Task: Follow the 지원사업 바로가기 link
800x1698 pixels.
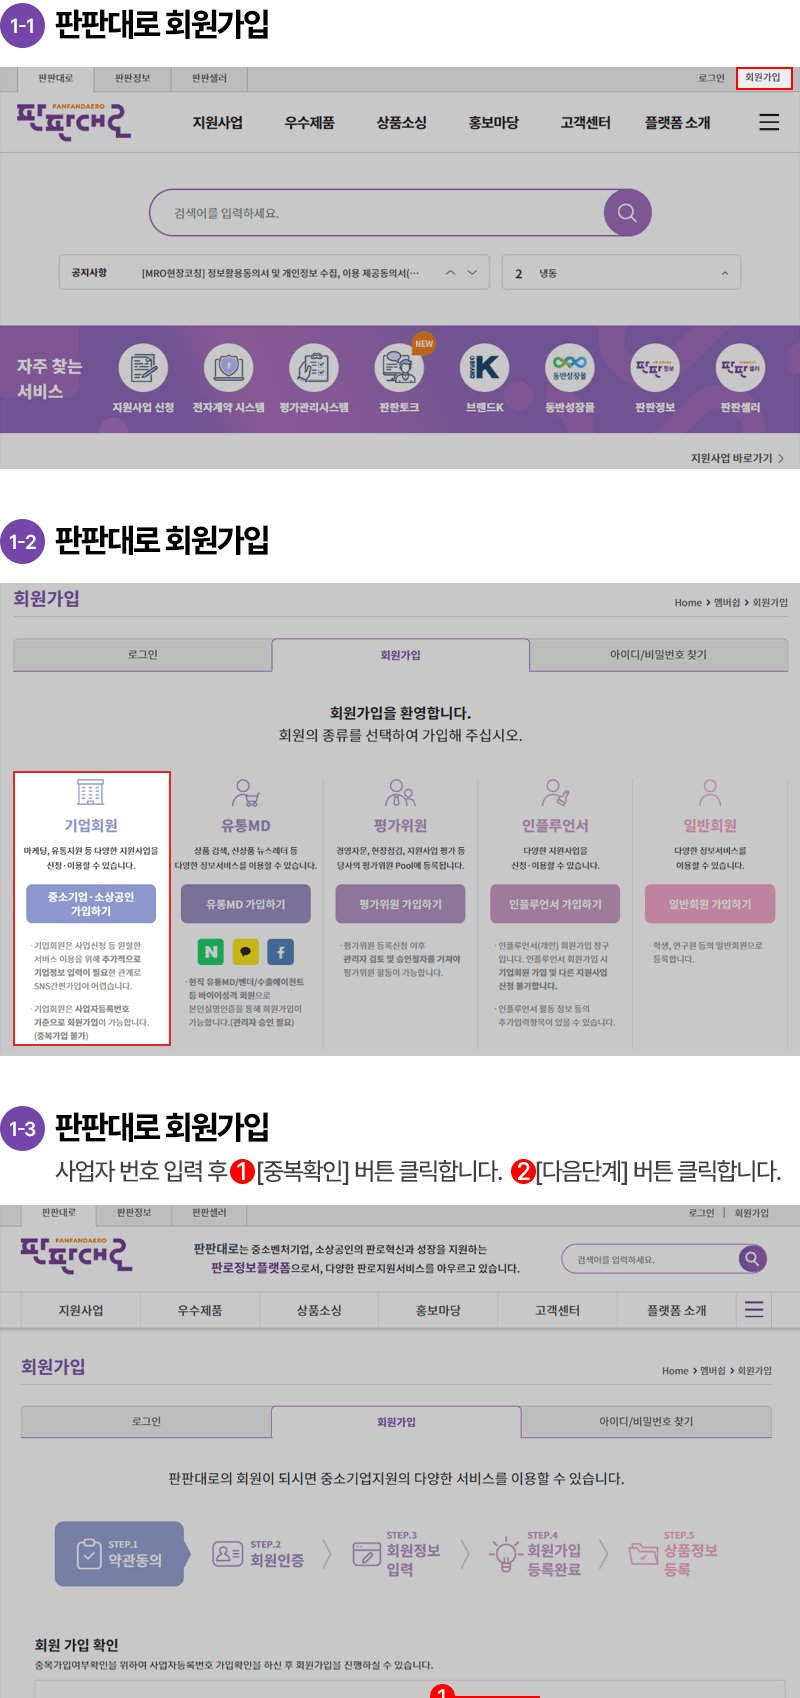Action: (x=738, y=458)
